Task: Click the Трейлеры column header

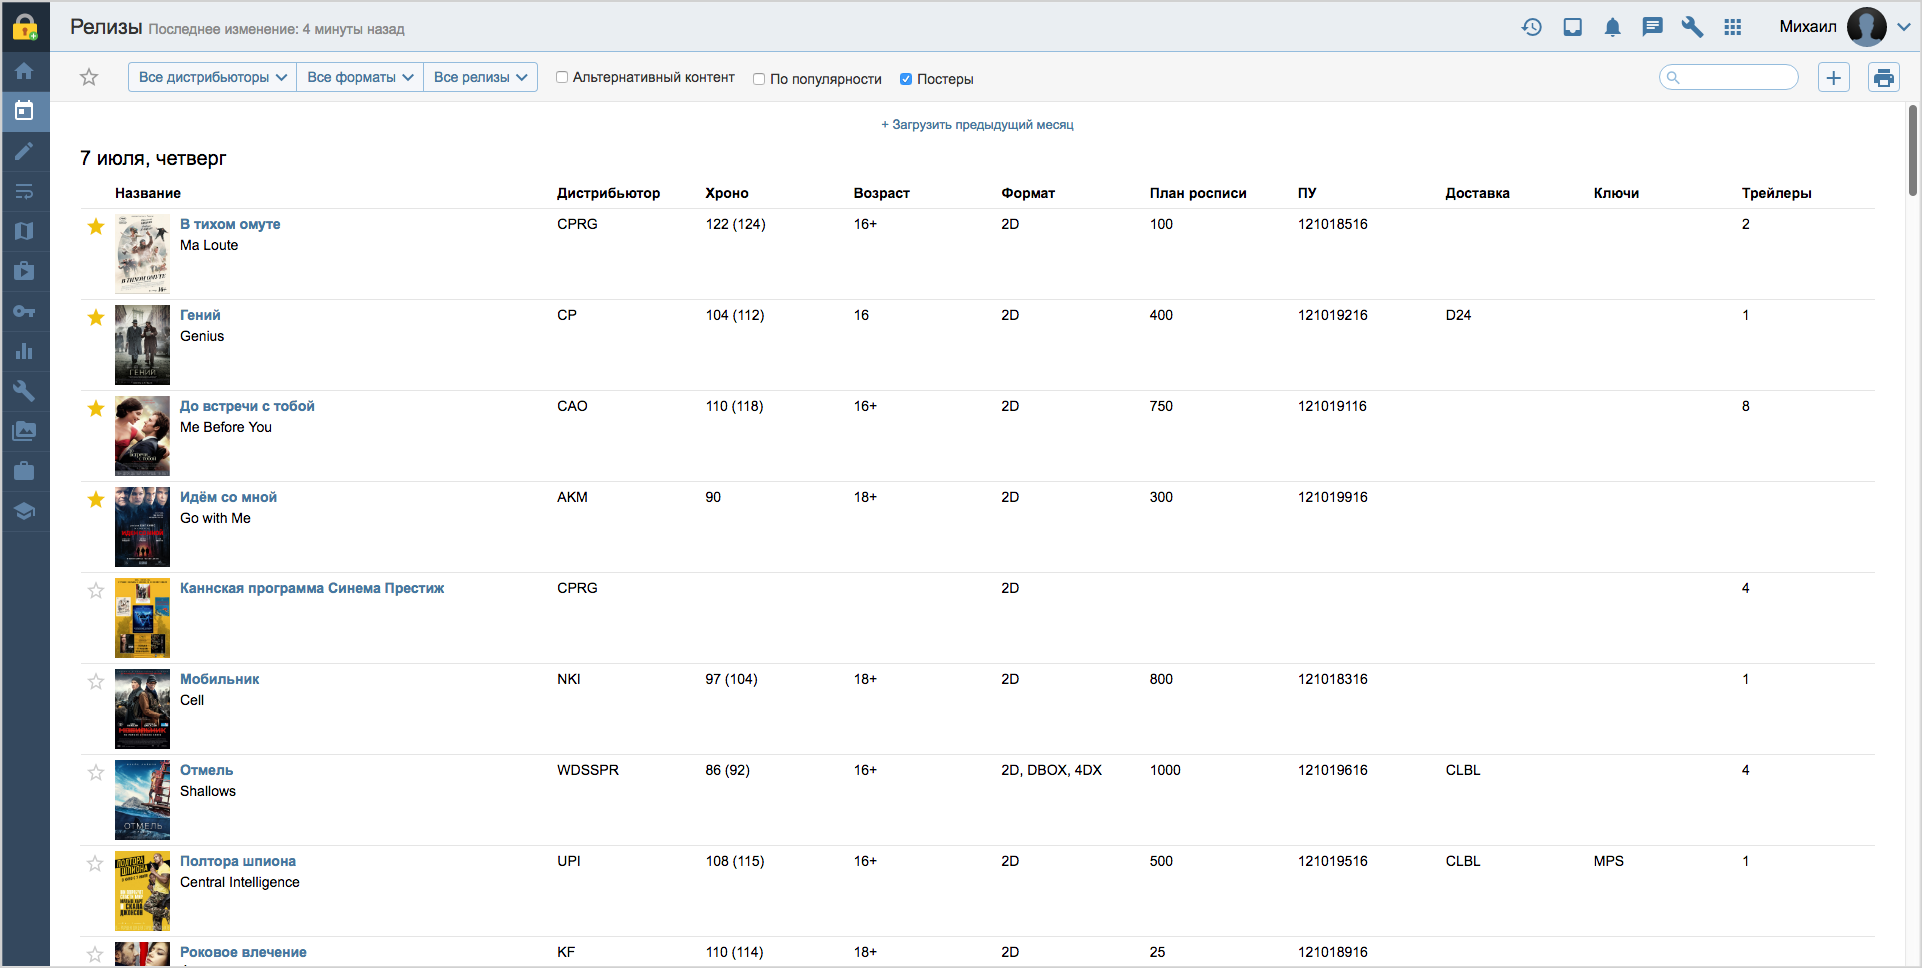Action: pyautogui.click(x=1776, y=193)
